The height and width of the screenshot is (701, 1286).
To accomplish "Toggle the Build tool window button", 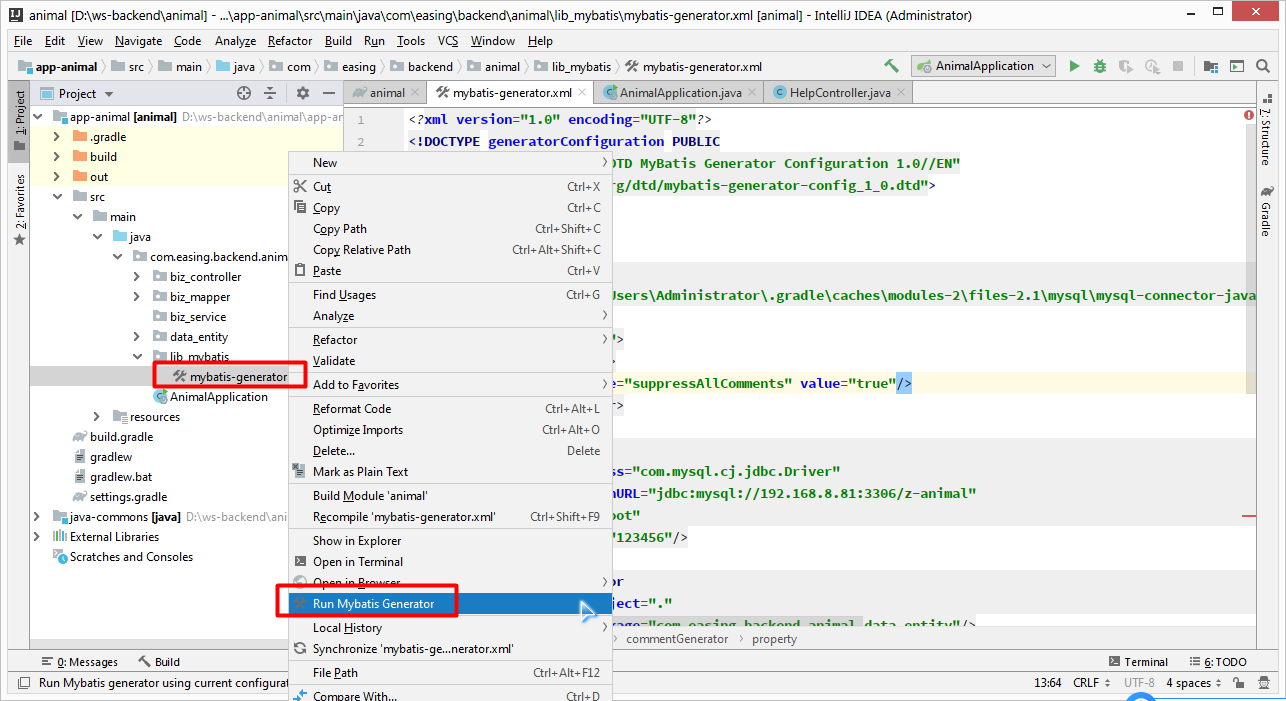I will tap(159, 662).
